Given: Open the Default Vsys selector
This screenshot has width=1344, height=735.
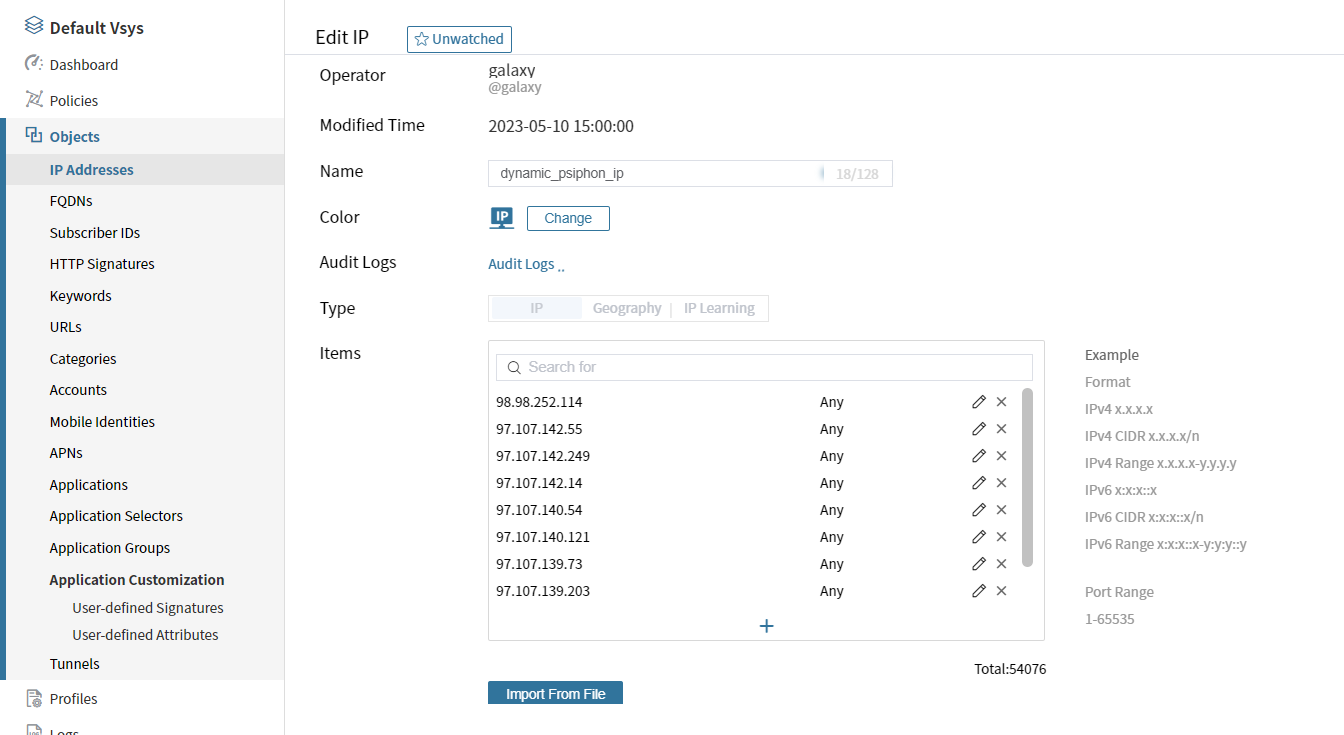Looking at the screenshot, I should pyautogui.click(x=96, y=28).
